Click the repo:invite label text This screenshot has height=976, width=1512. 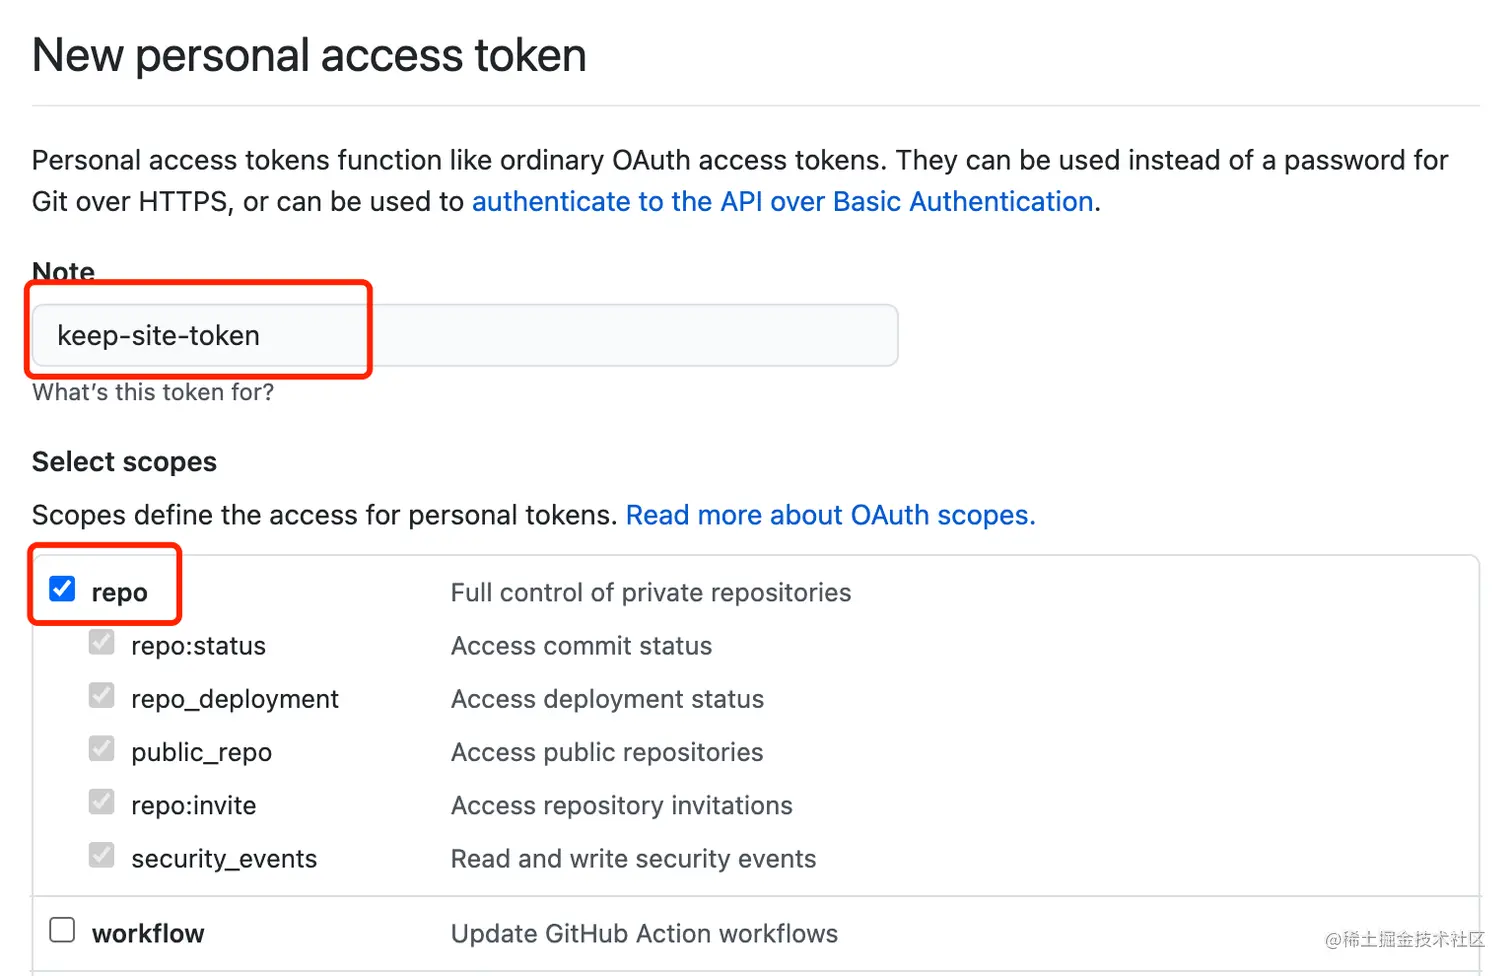pos(193,806)
